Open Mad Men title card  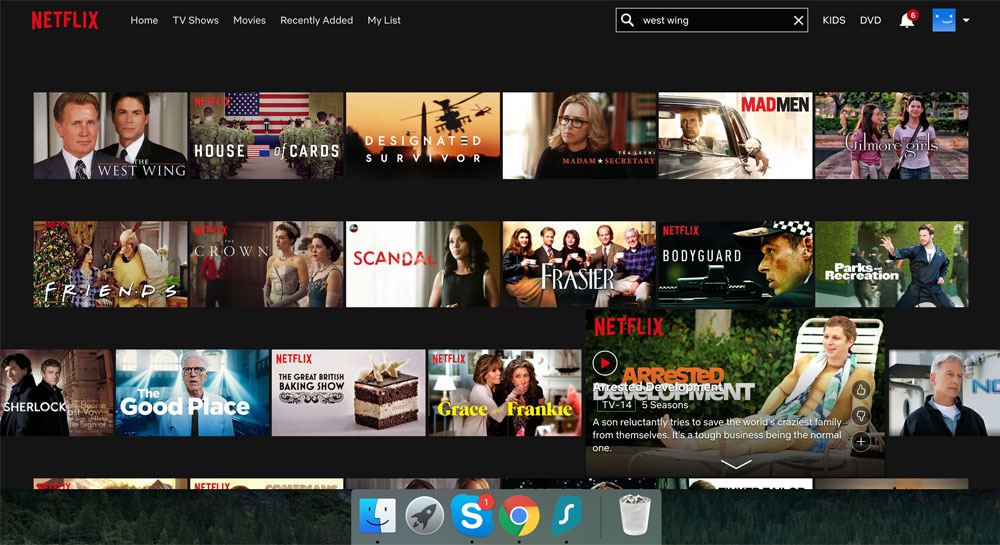pos(735,136)
